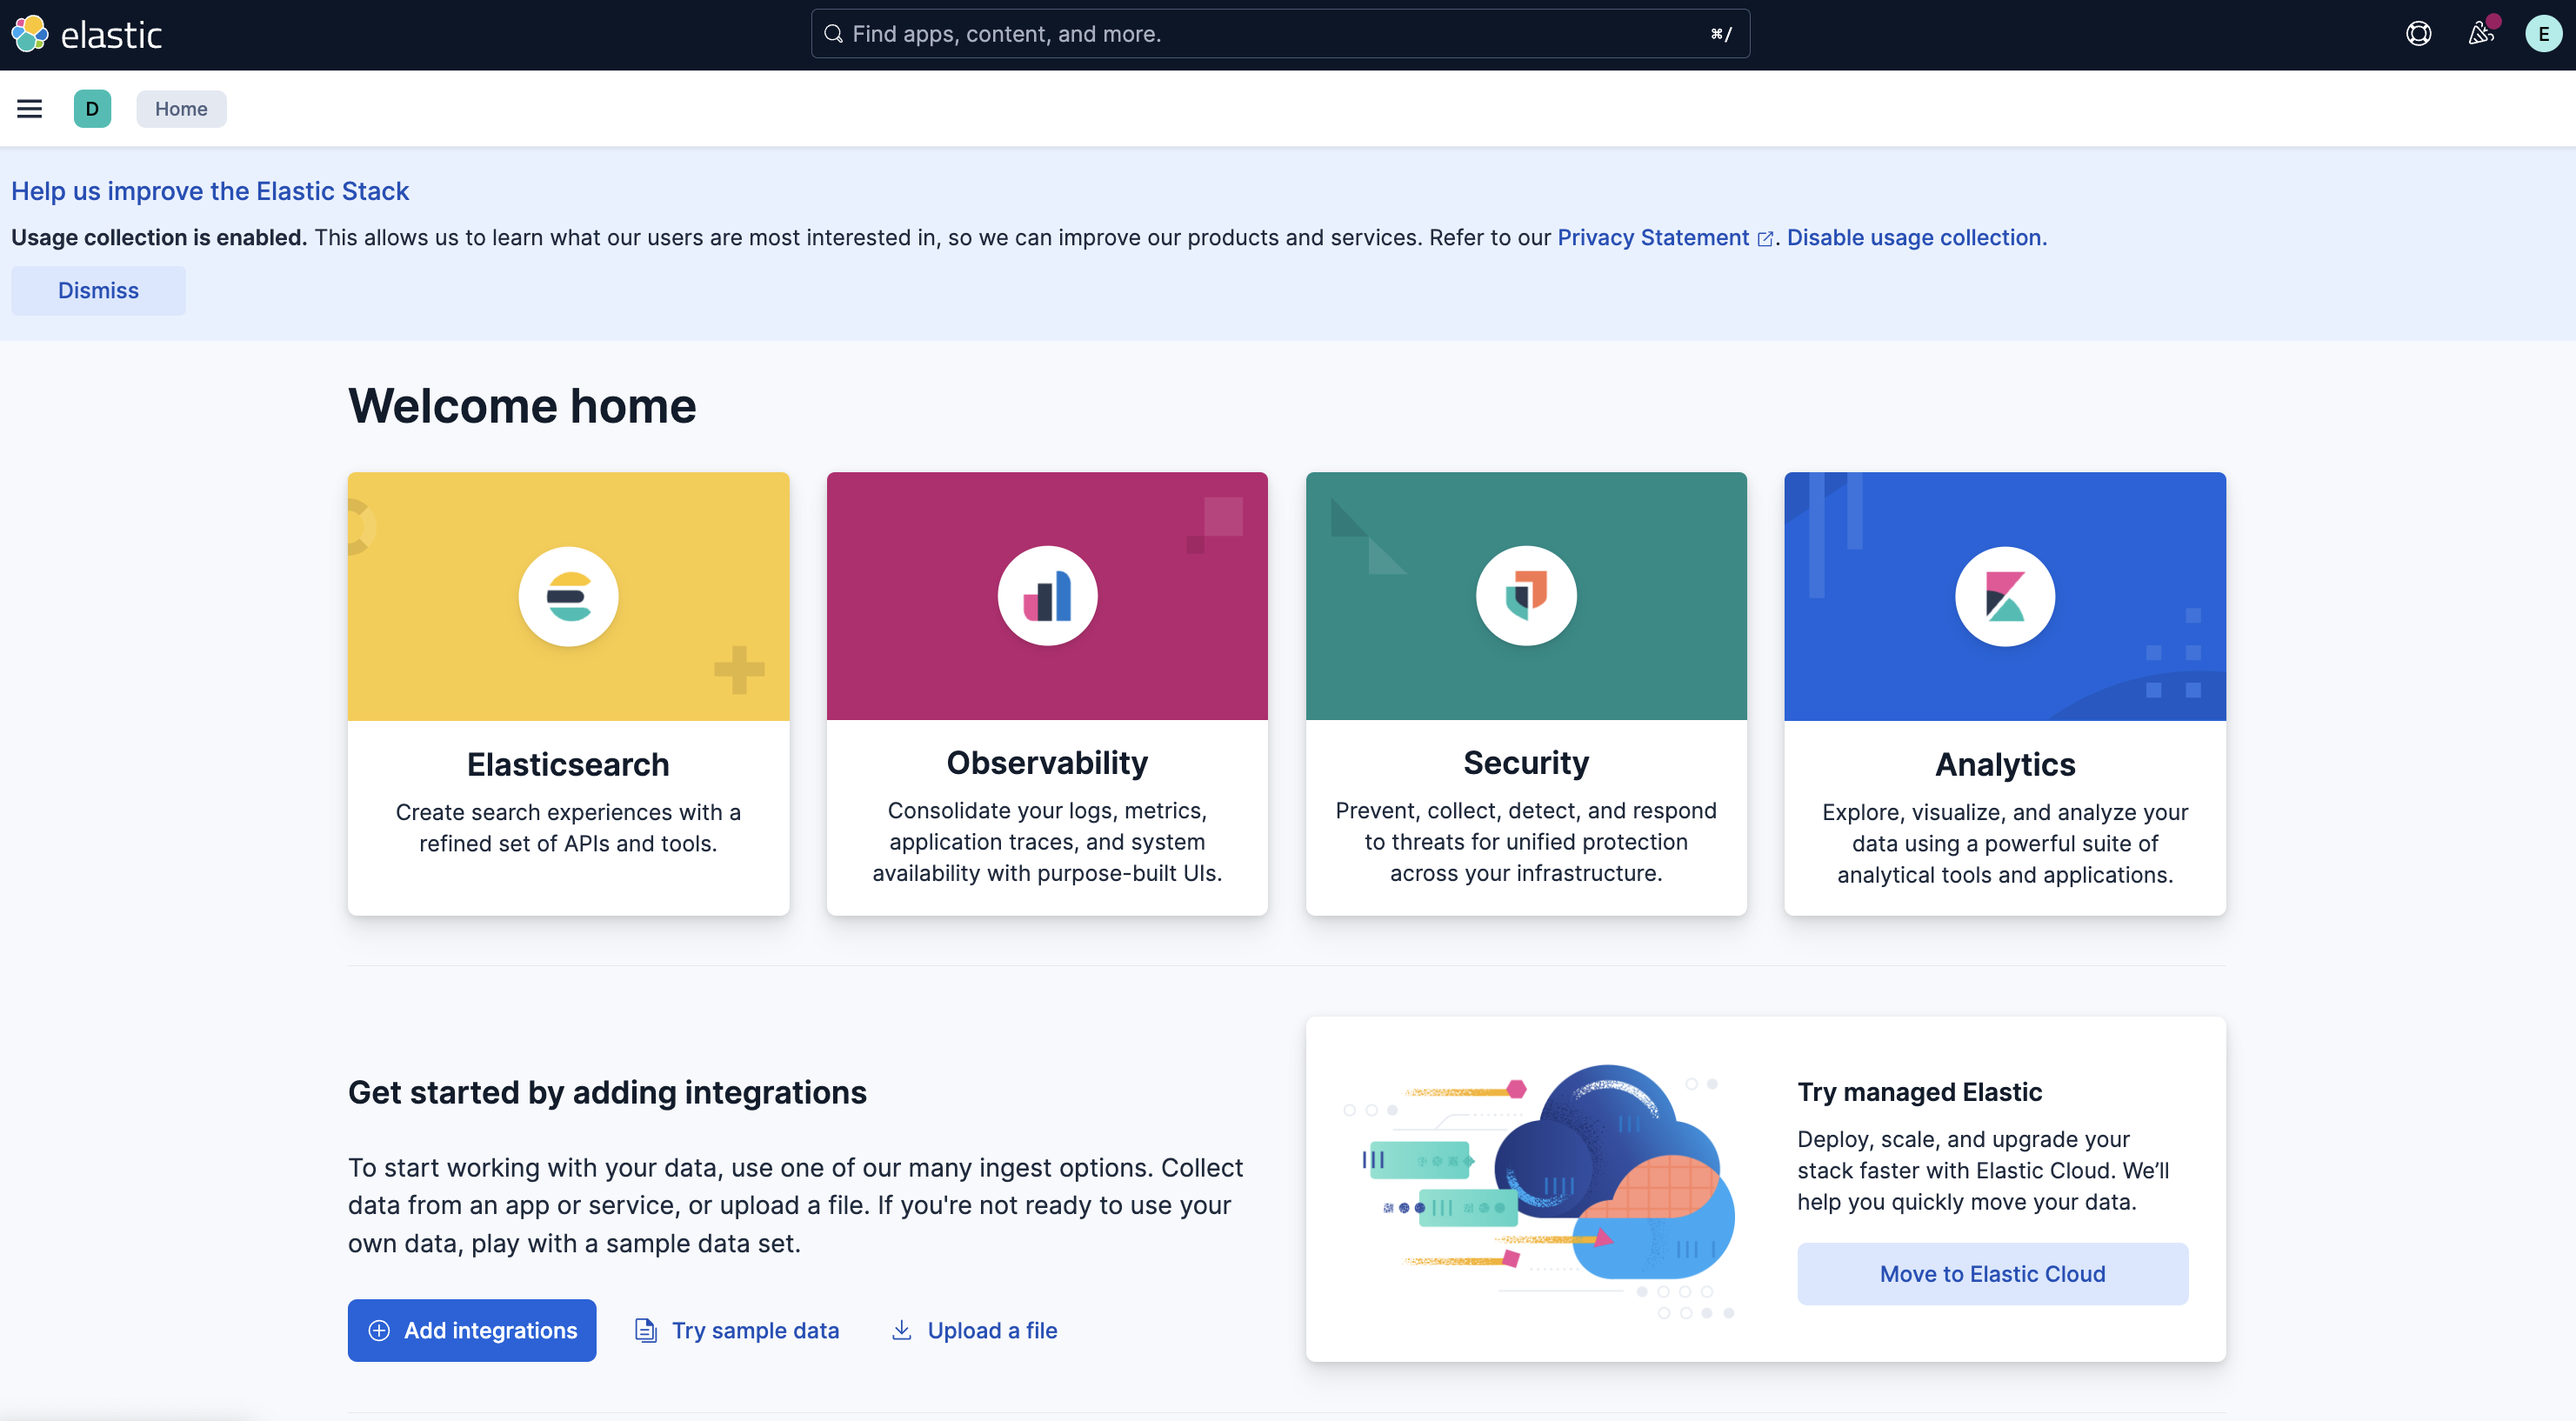
Task: Click the Security shield icon
Action: pyautogui.click(x=1526, y=596)
